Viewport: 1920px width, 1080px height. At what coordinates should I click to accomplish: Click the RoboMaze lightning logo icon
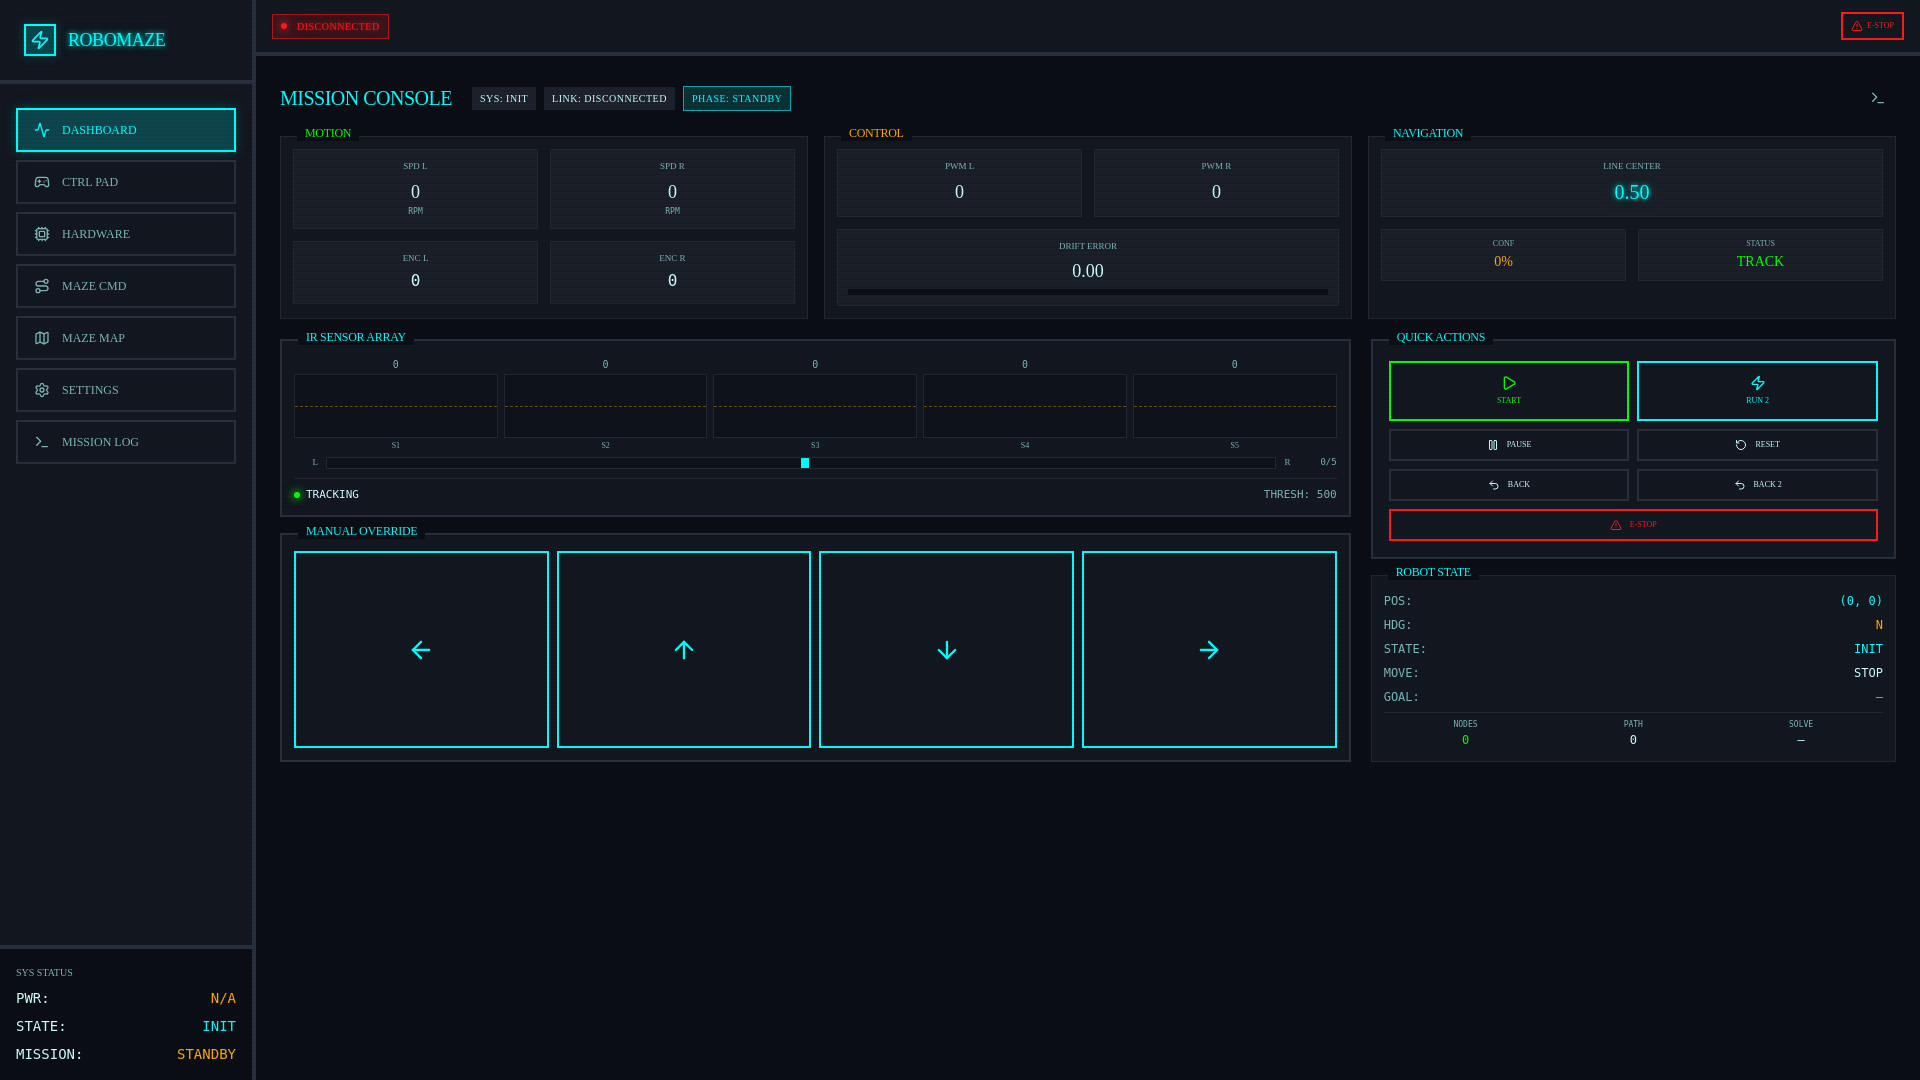coord(40,40)
